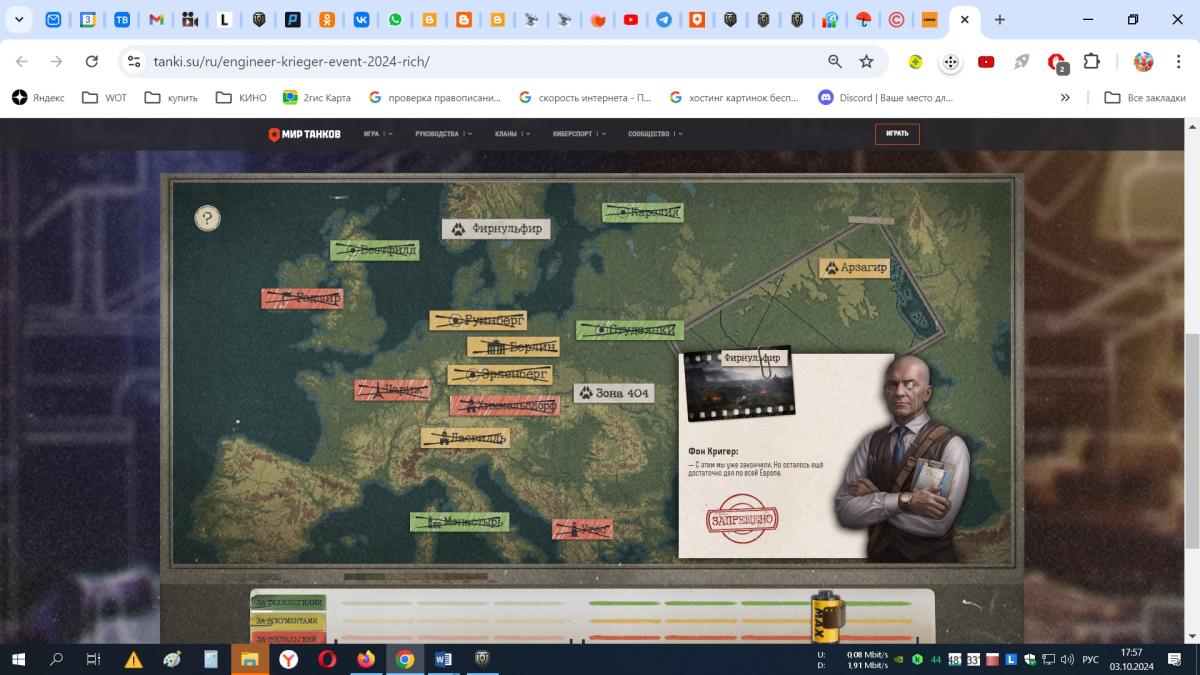Screen dimensions: 1200x675
Task: Select the crossed-out Берлин marker
Action: (x=513, y=347)
